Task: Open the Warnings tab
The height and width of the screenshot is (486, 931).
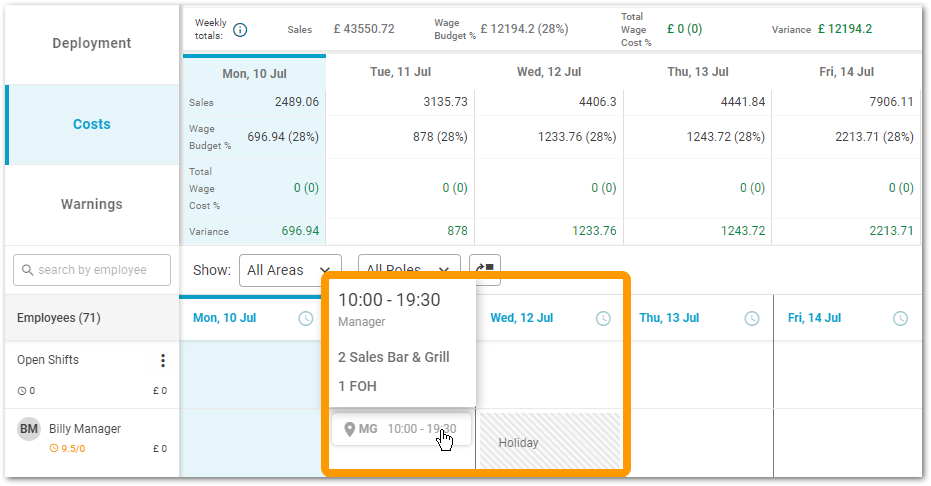Action: (92, 204)
